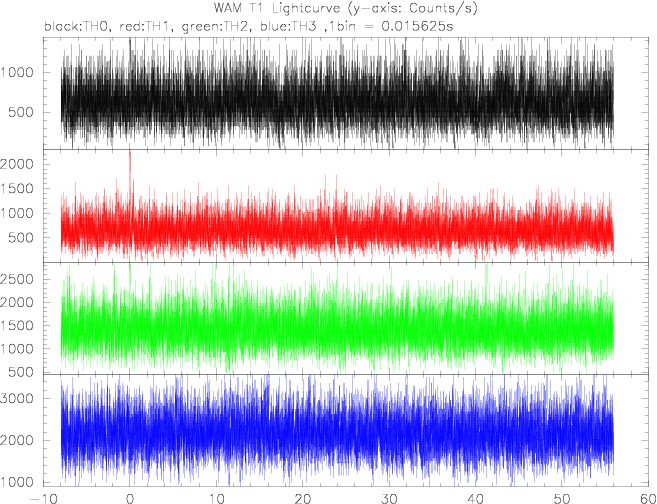
Task: Click x-axis label 40
Action: tap(476, 499)
